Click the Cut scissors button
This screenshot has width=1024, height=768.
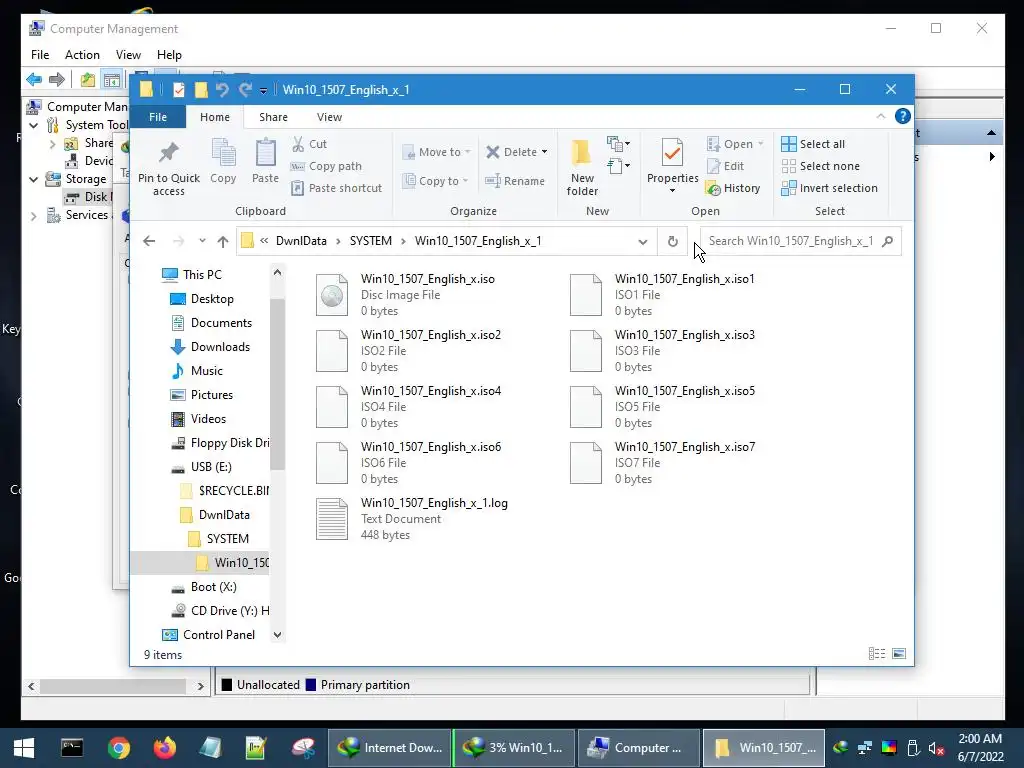click(309, 144)
